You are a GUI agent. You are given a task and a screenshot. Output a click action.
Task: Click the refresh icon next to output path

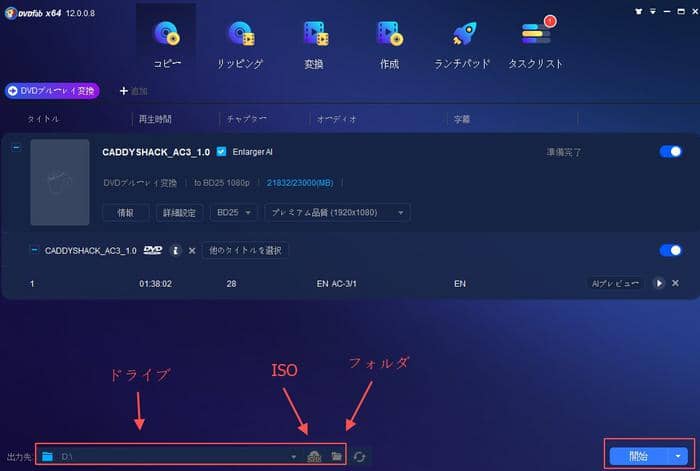359,457
